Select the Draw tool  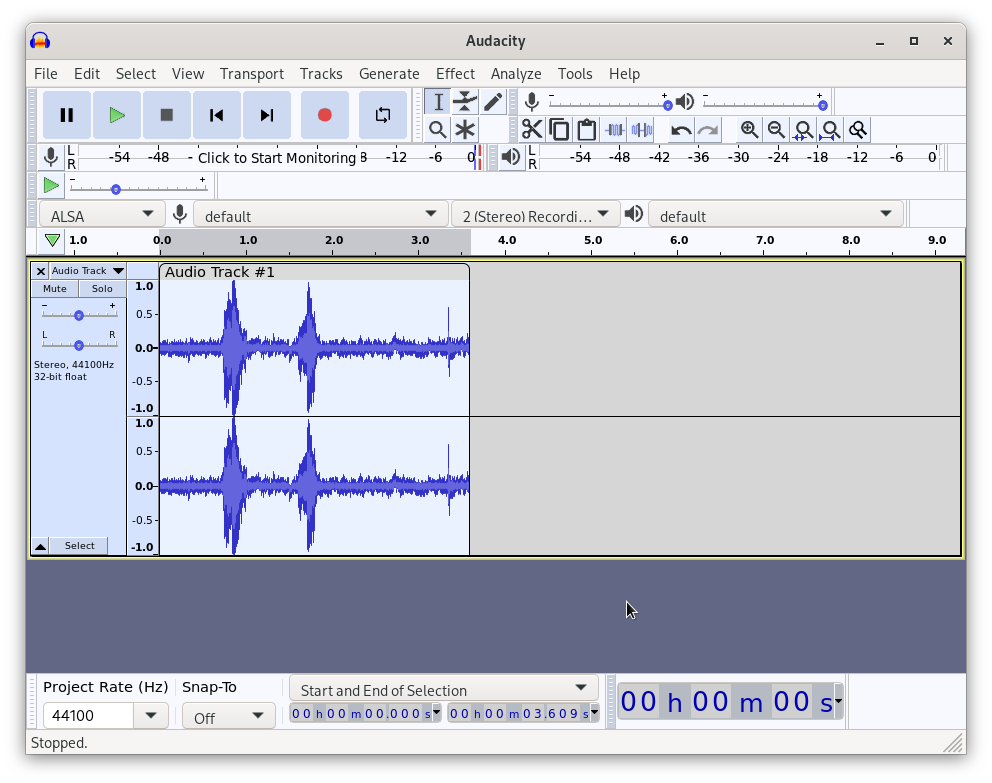493,101
